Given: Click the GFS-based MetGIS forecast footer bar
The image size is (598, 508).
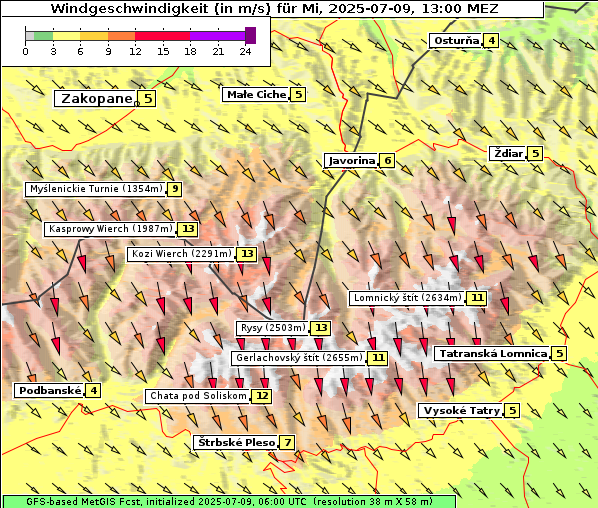Looking at the screenshot, I should 229,502.
